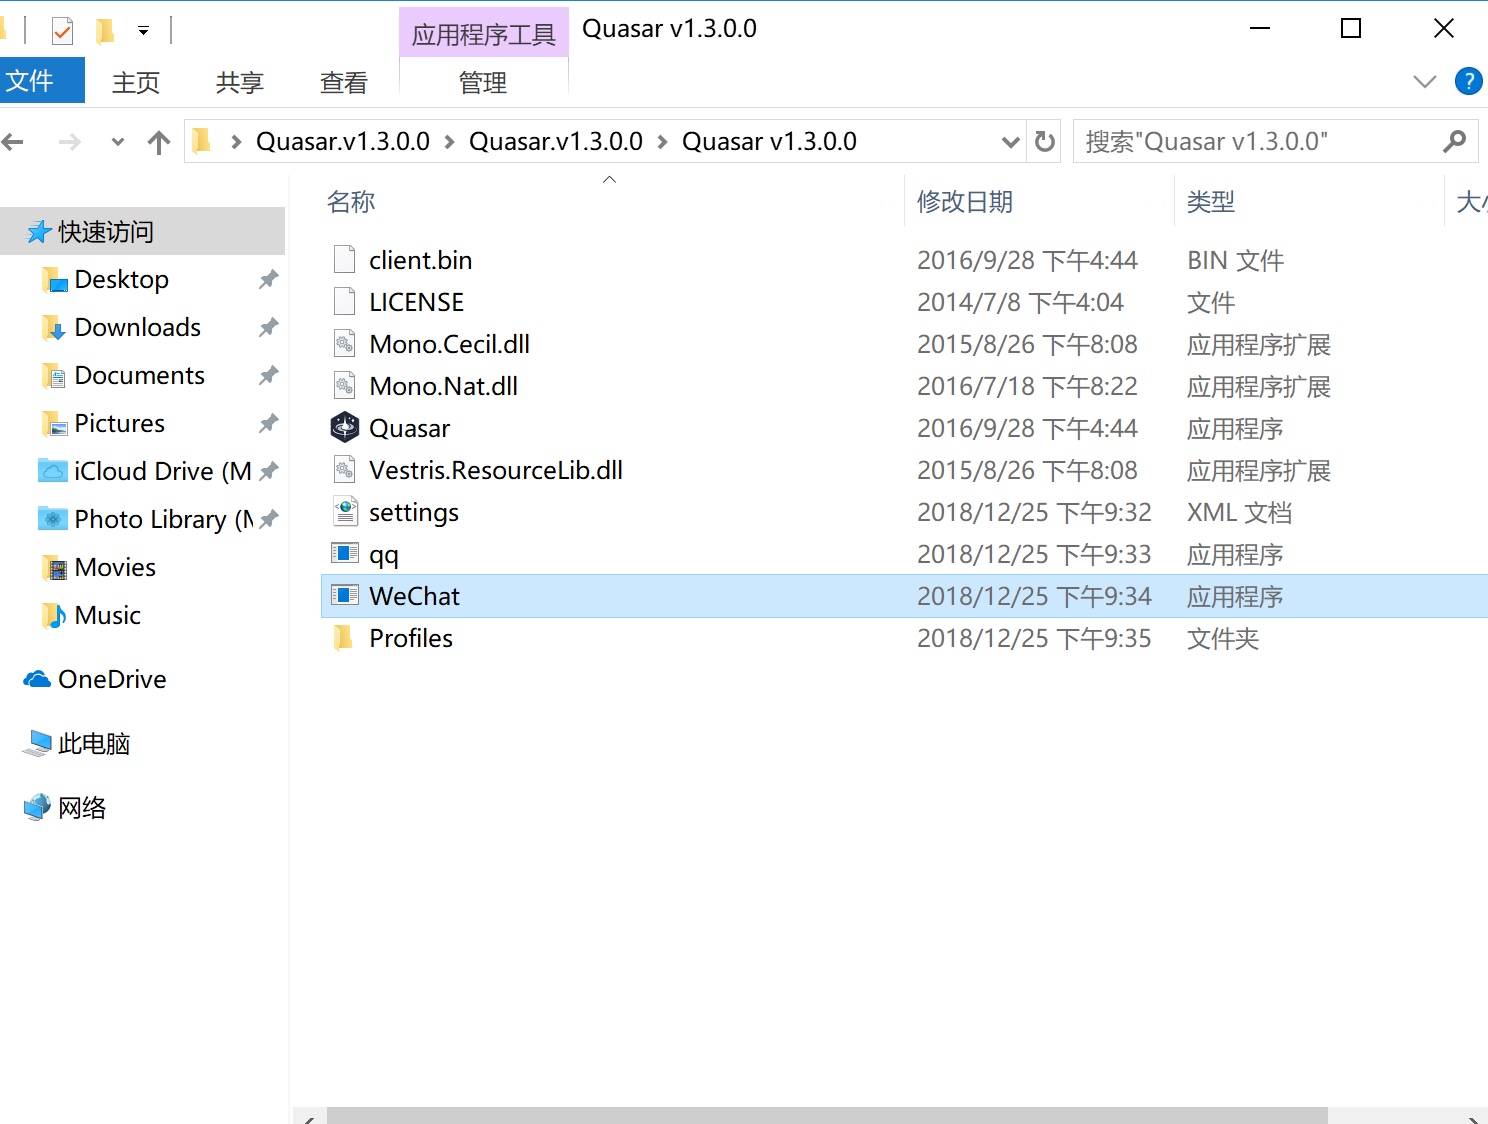This screenshot has width=1488, height=1124.
Task: Open the WeChat executable
Action: pyautogui.click(x=414, y=595)
